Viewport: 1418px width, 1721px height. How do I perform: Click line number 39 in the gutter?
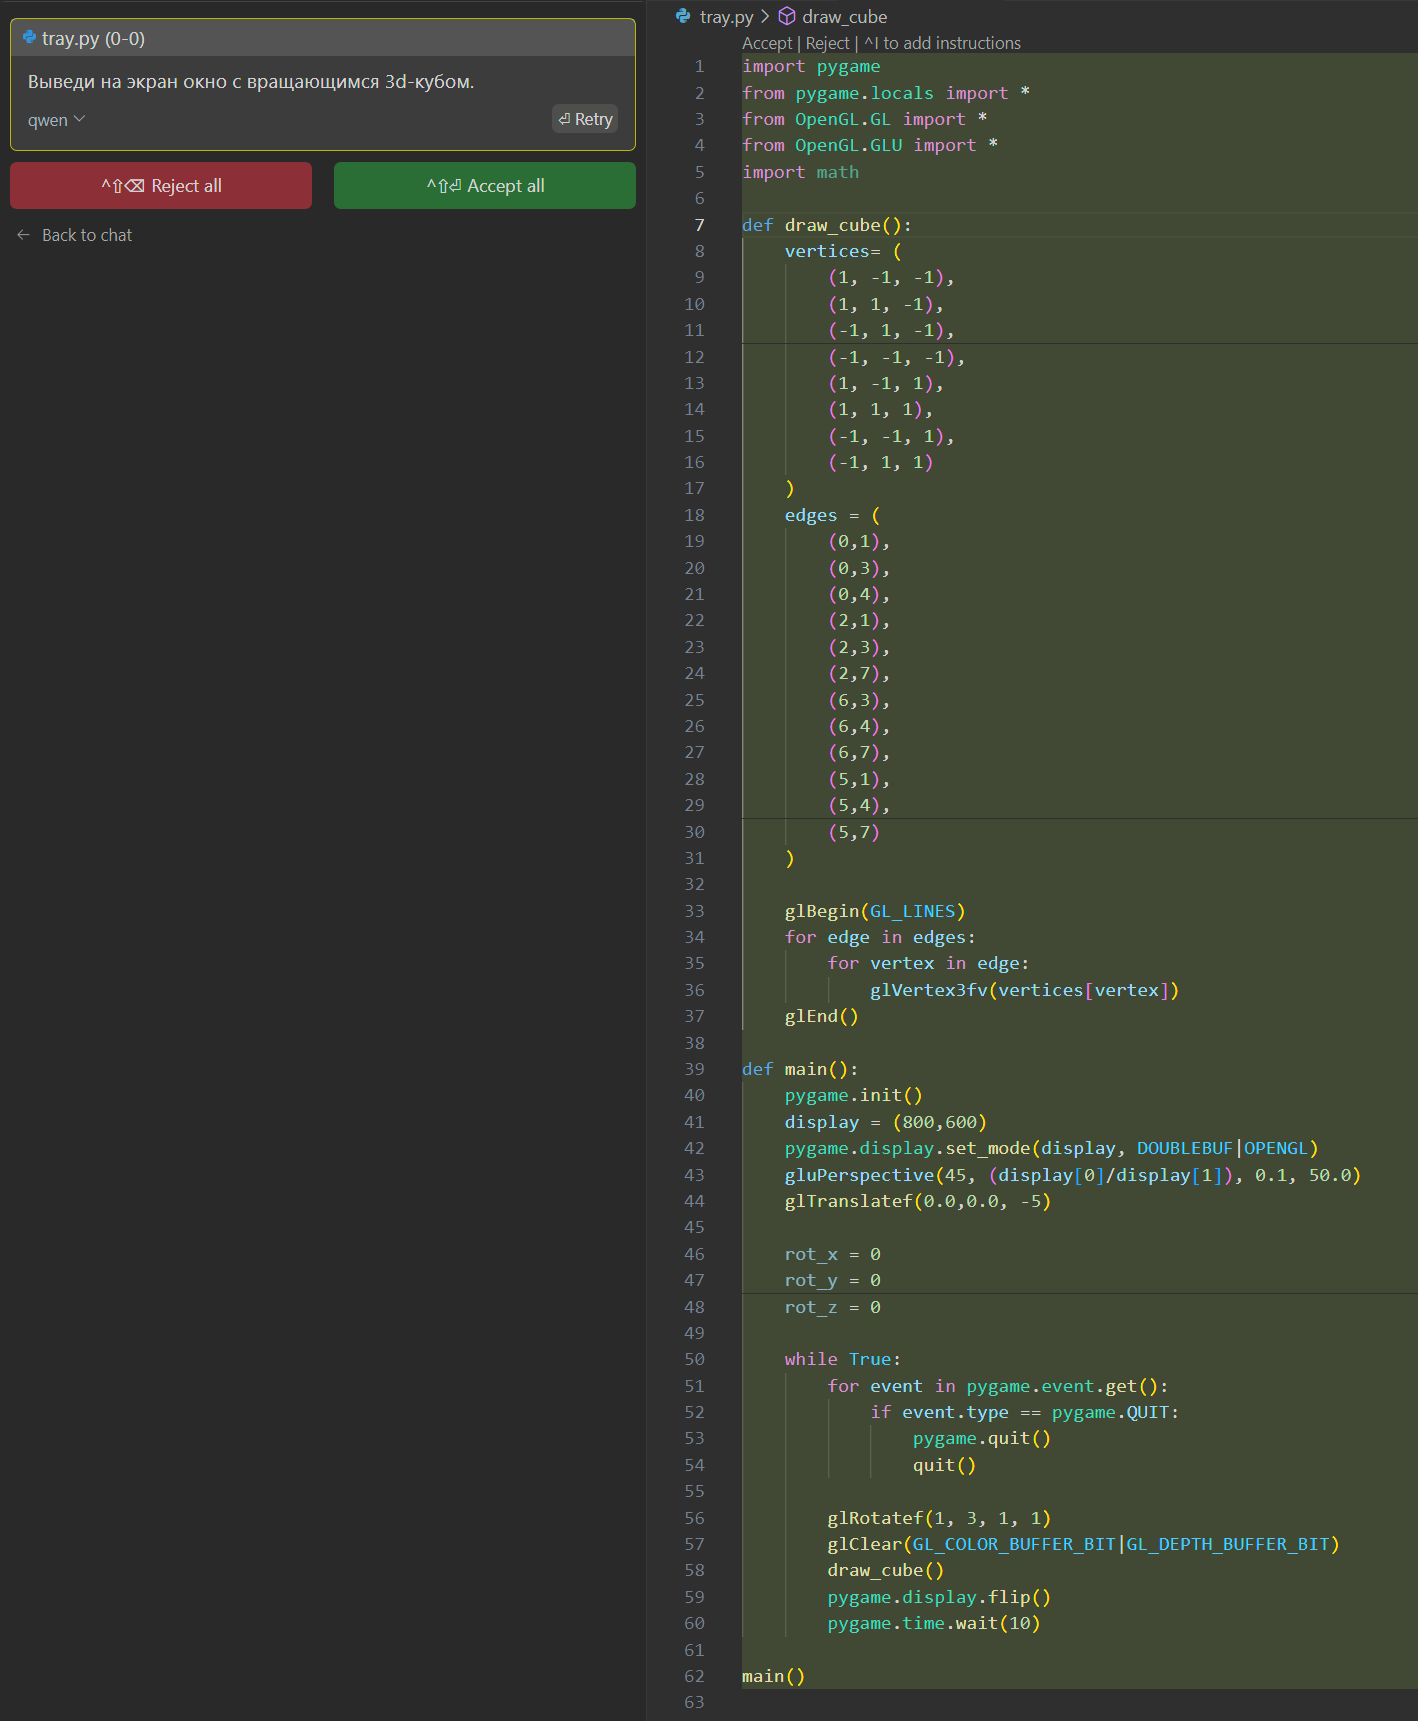click(694, 1069)
